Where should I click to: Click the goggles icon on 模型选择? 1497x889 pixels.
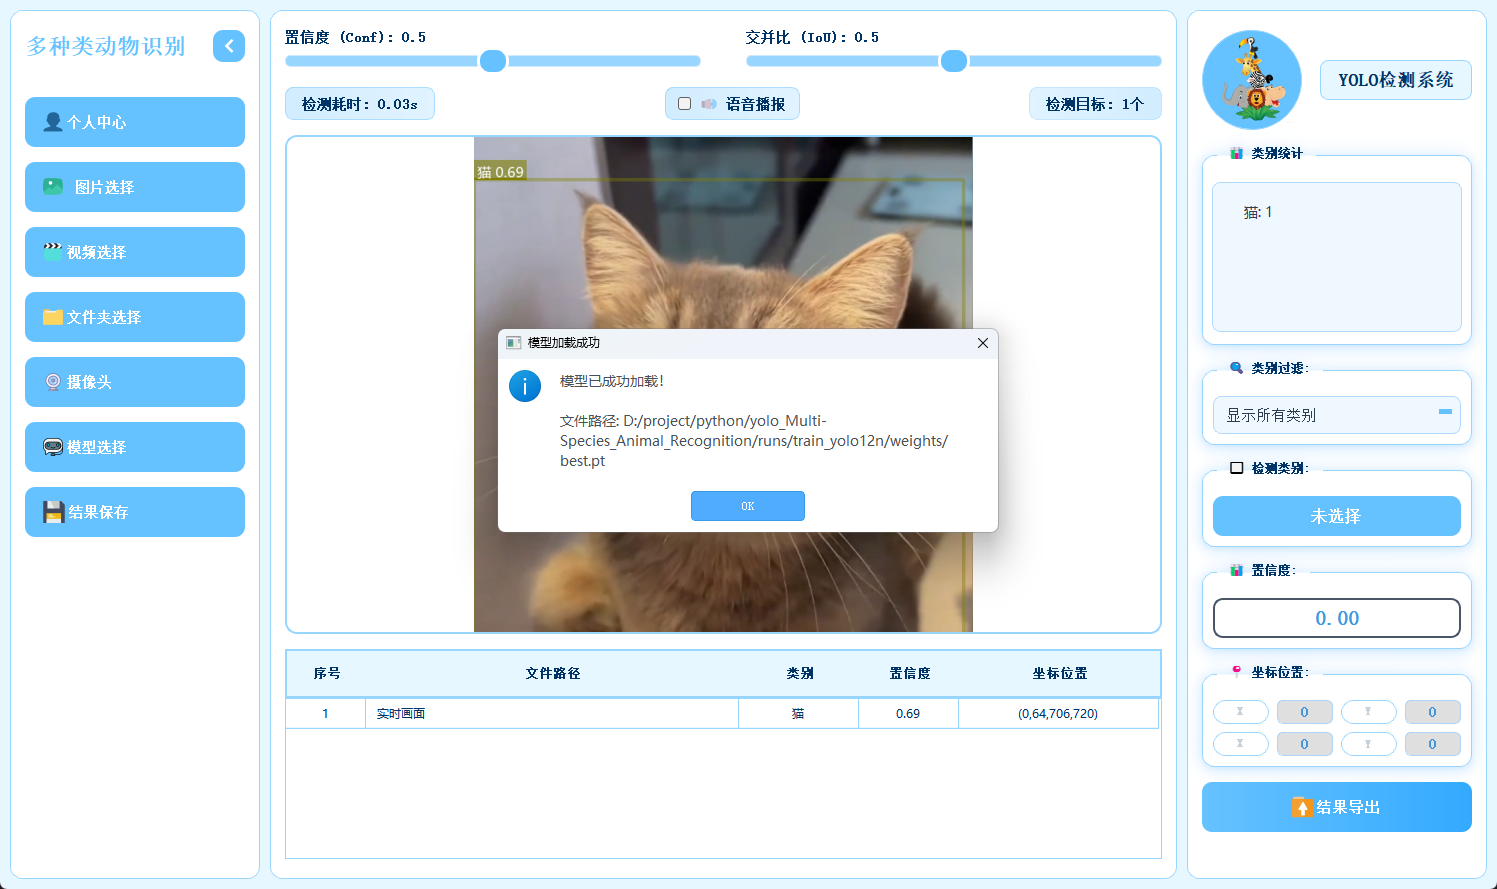pos(53,447)
